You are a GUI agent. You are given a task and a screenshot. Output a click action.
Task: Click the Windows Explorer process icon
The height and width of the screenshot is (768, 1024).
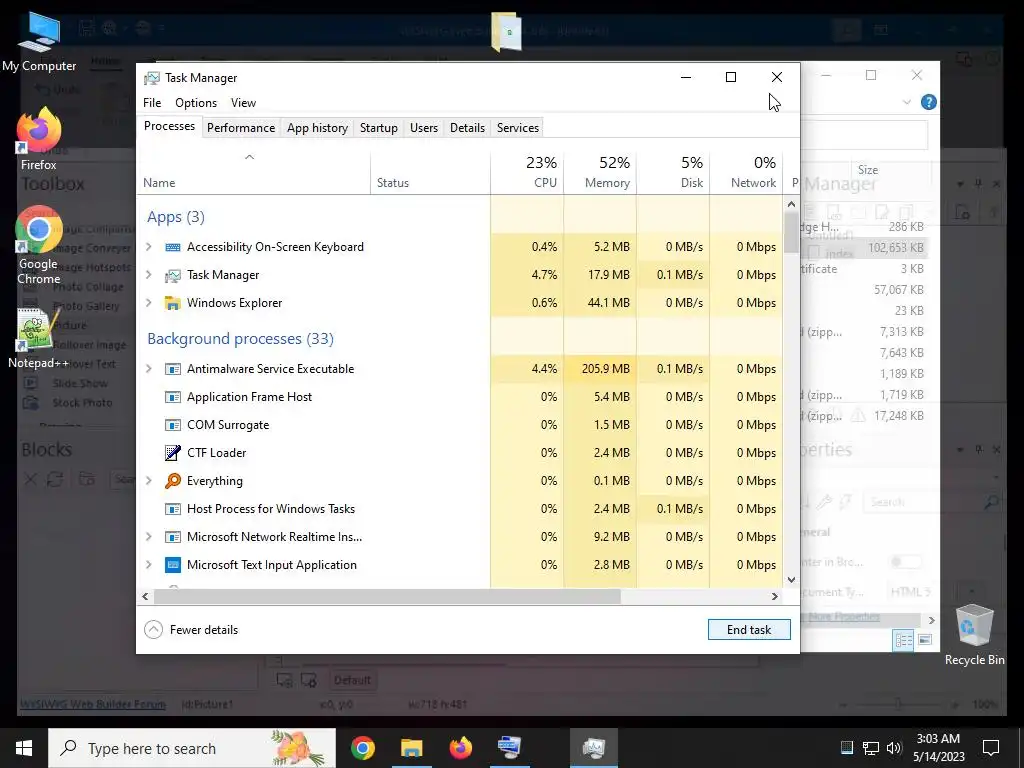click(172, 303)
